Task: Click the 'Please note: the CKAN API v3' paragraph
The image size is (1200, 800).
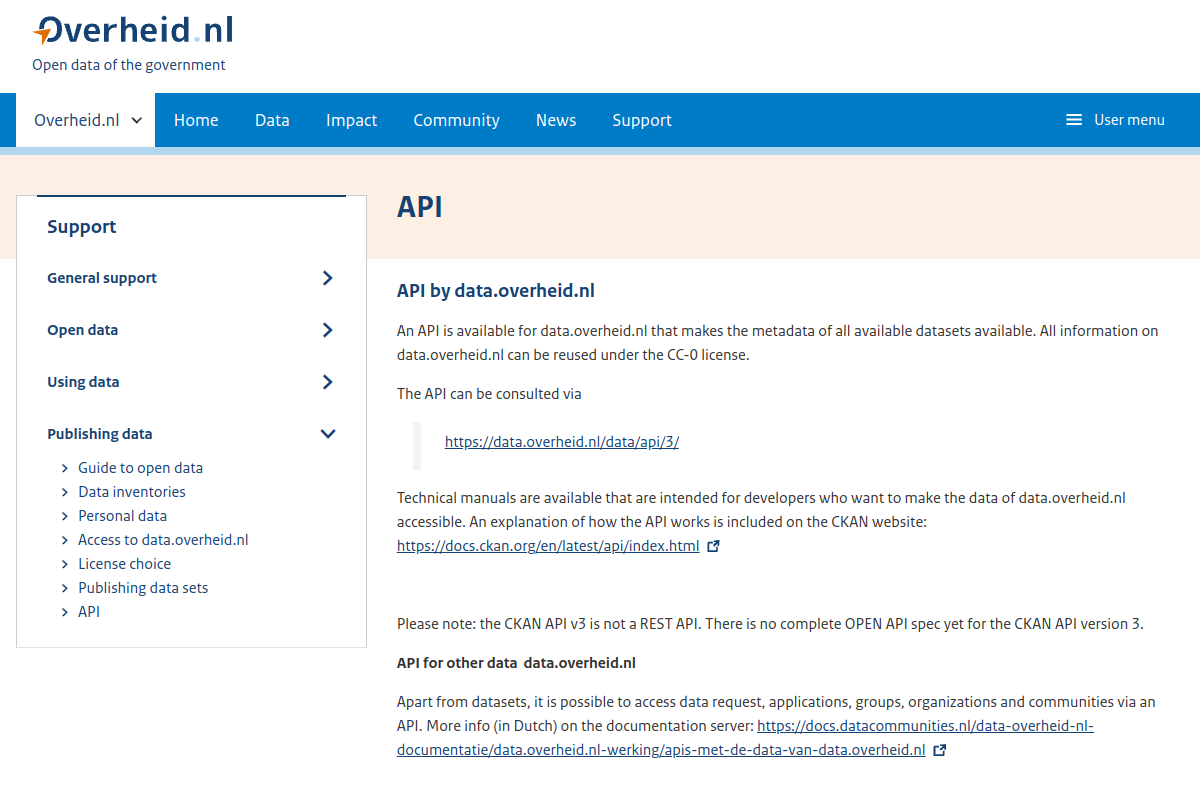Action: [770, 624]
